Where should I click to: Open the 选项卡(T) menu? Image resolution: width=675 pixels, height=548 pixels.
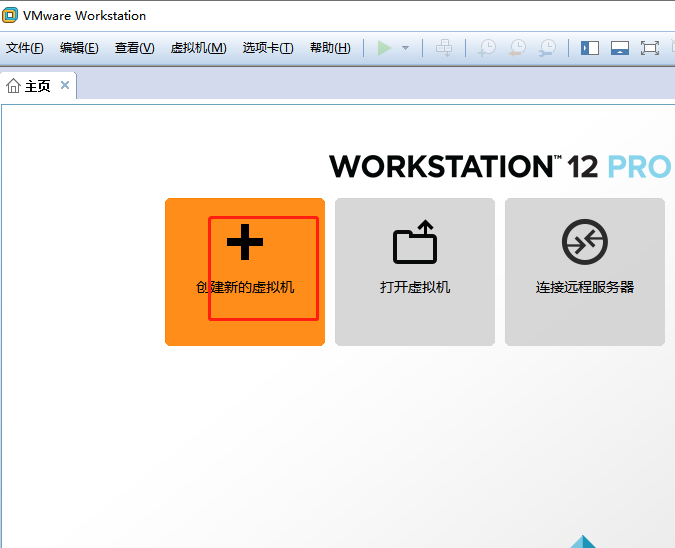268,48
